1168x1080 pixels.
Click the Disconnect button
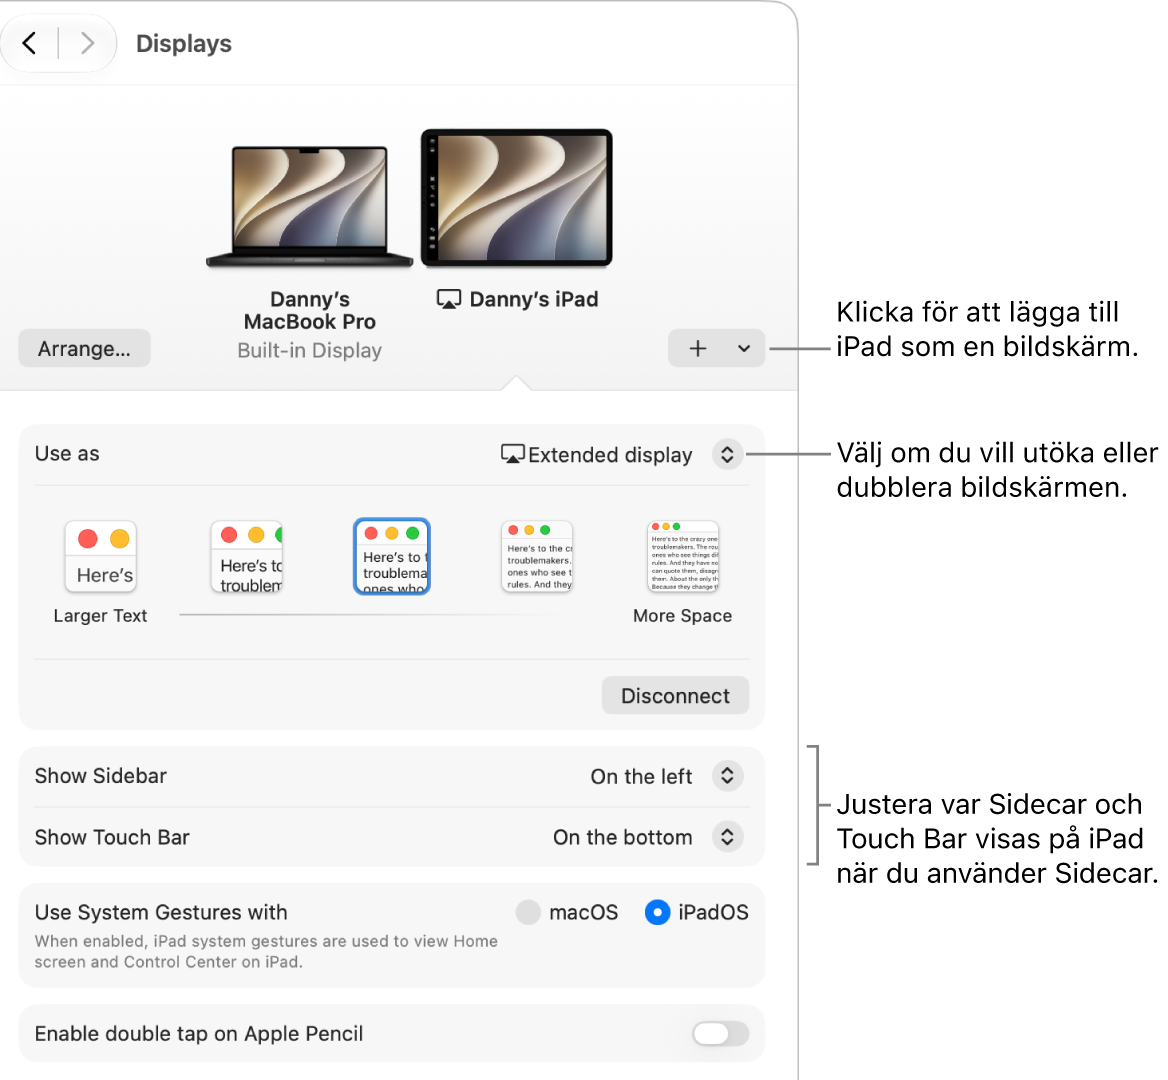(675, 696)
